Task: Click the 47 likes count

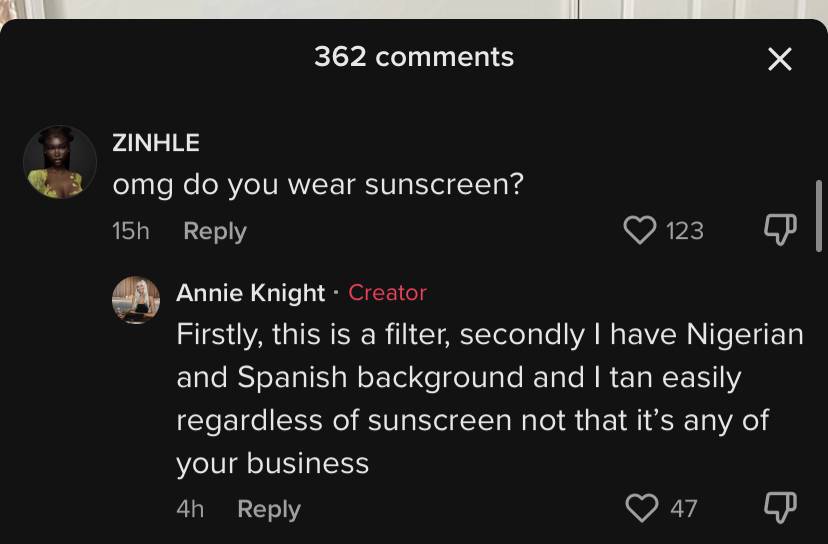Action: (684, 509)
